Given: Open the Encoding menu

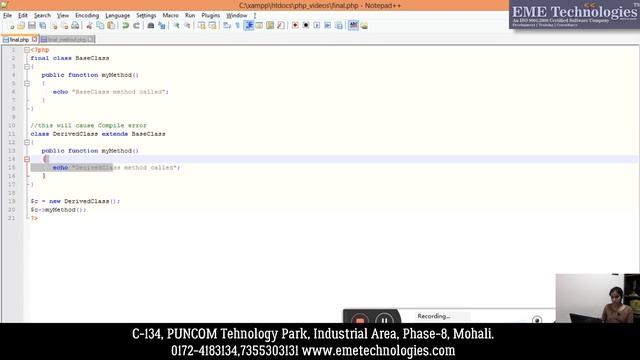Looking at the screenshot, I should [87, 16].
